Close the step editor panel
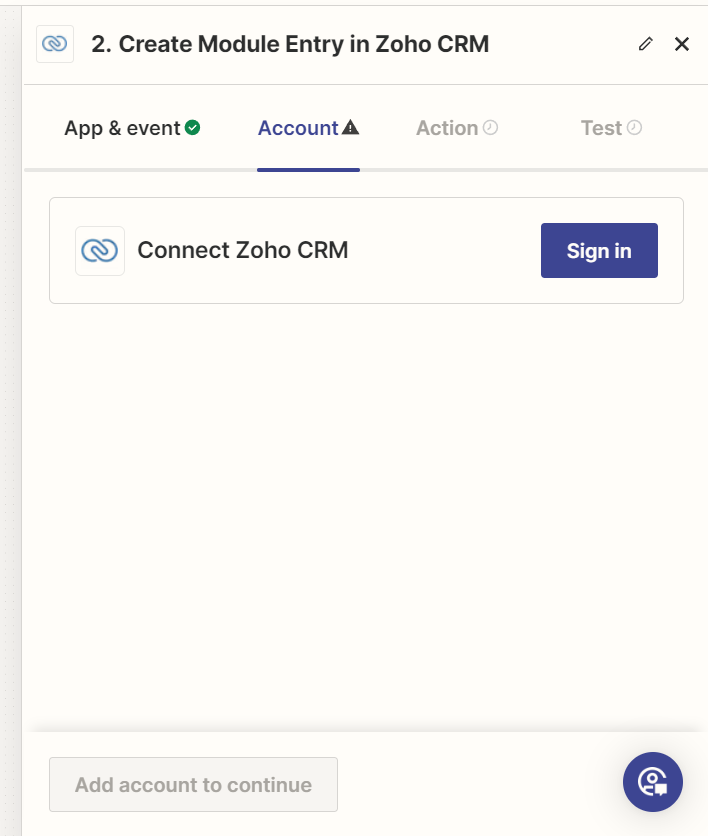708x836 pixels. [682, 44]
